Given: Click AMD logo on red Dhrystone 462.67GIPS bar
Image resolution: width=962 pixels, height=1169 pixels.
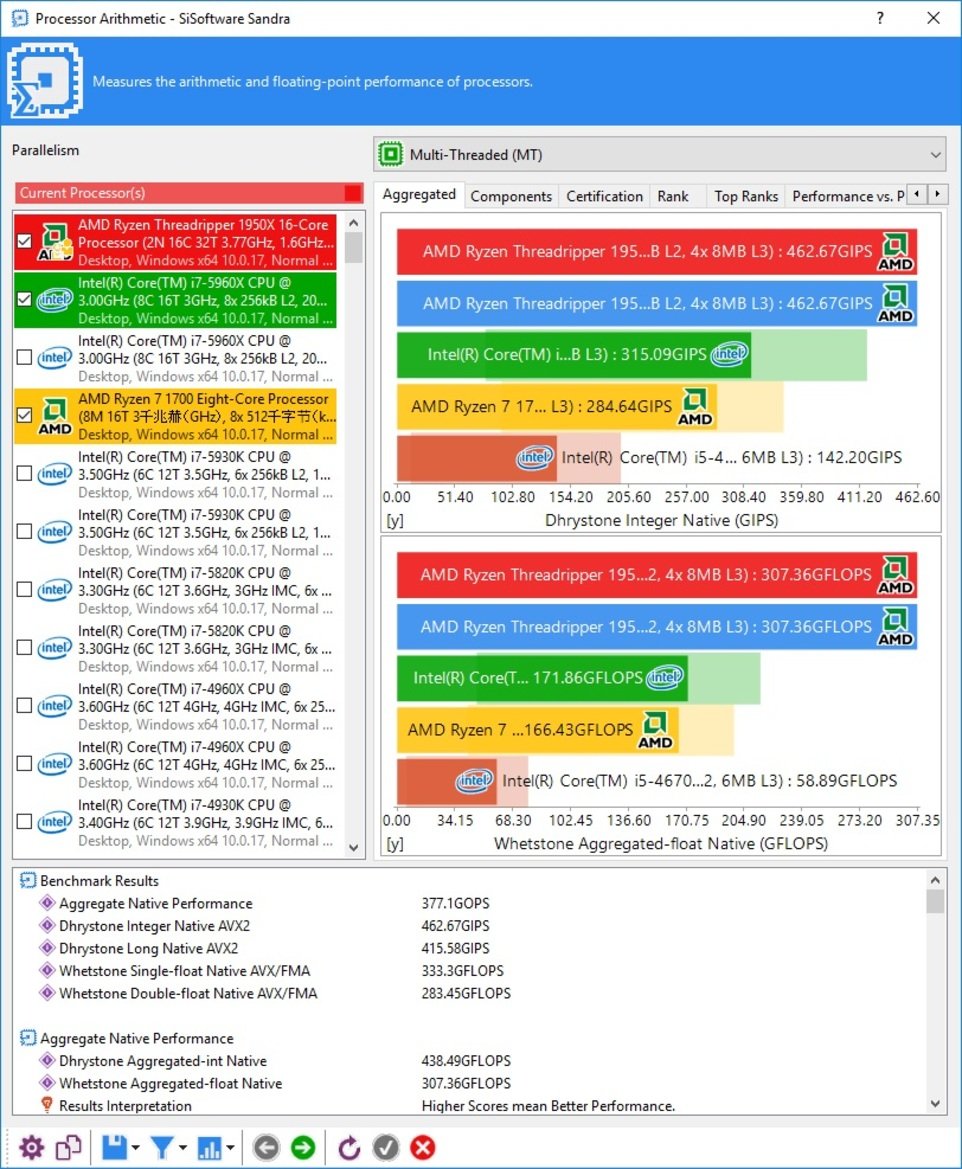Looking at the screenshot, I should click(896, 252).
